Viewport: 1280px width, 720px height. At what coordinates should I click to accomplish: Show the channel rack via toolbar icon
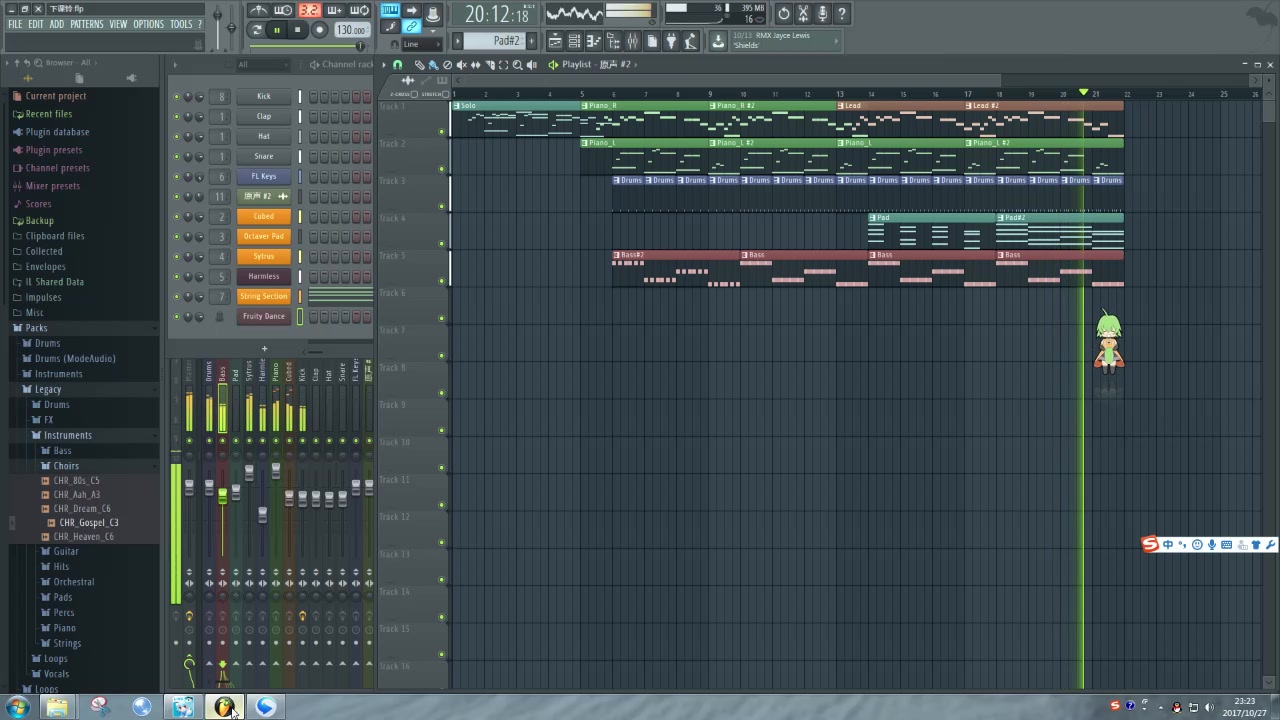[574, 40]
